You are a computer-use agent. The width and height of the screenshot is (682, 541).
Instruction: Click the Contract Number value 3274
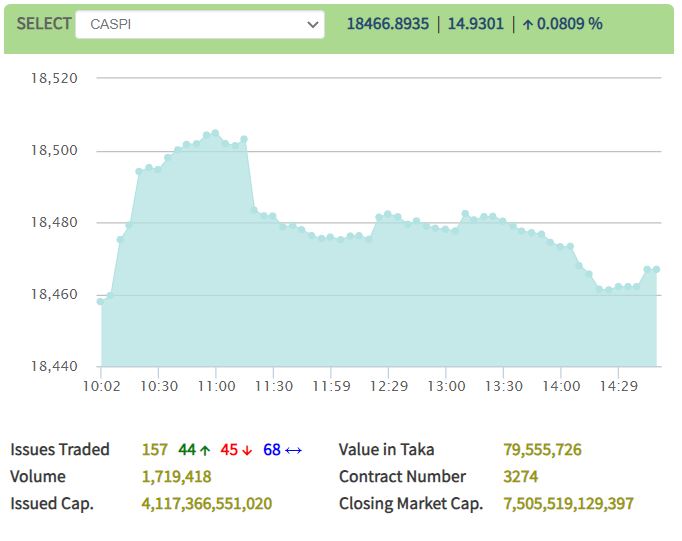519,477
